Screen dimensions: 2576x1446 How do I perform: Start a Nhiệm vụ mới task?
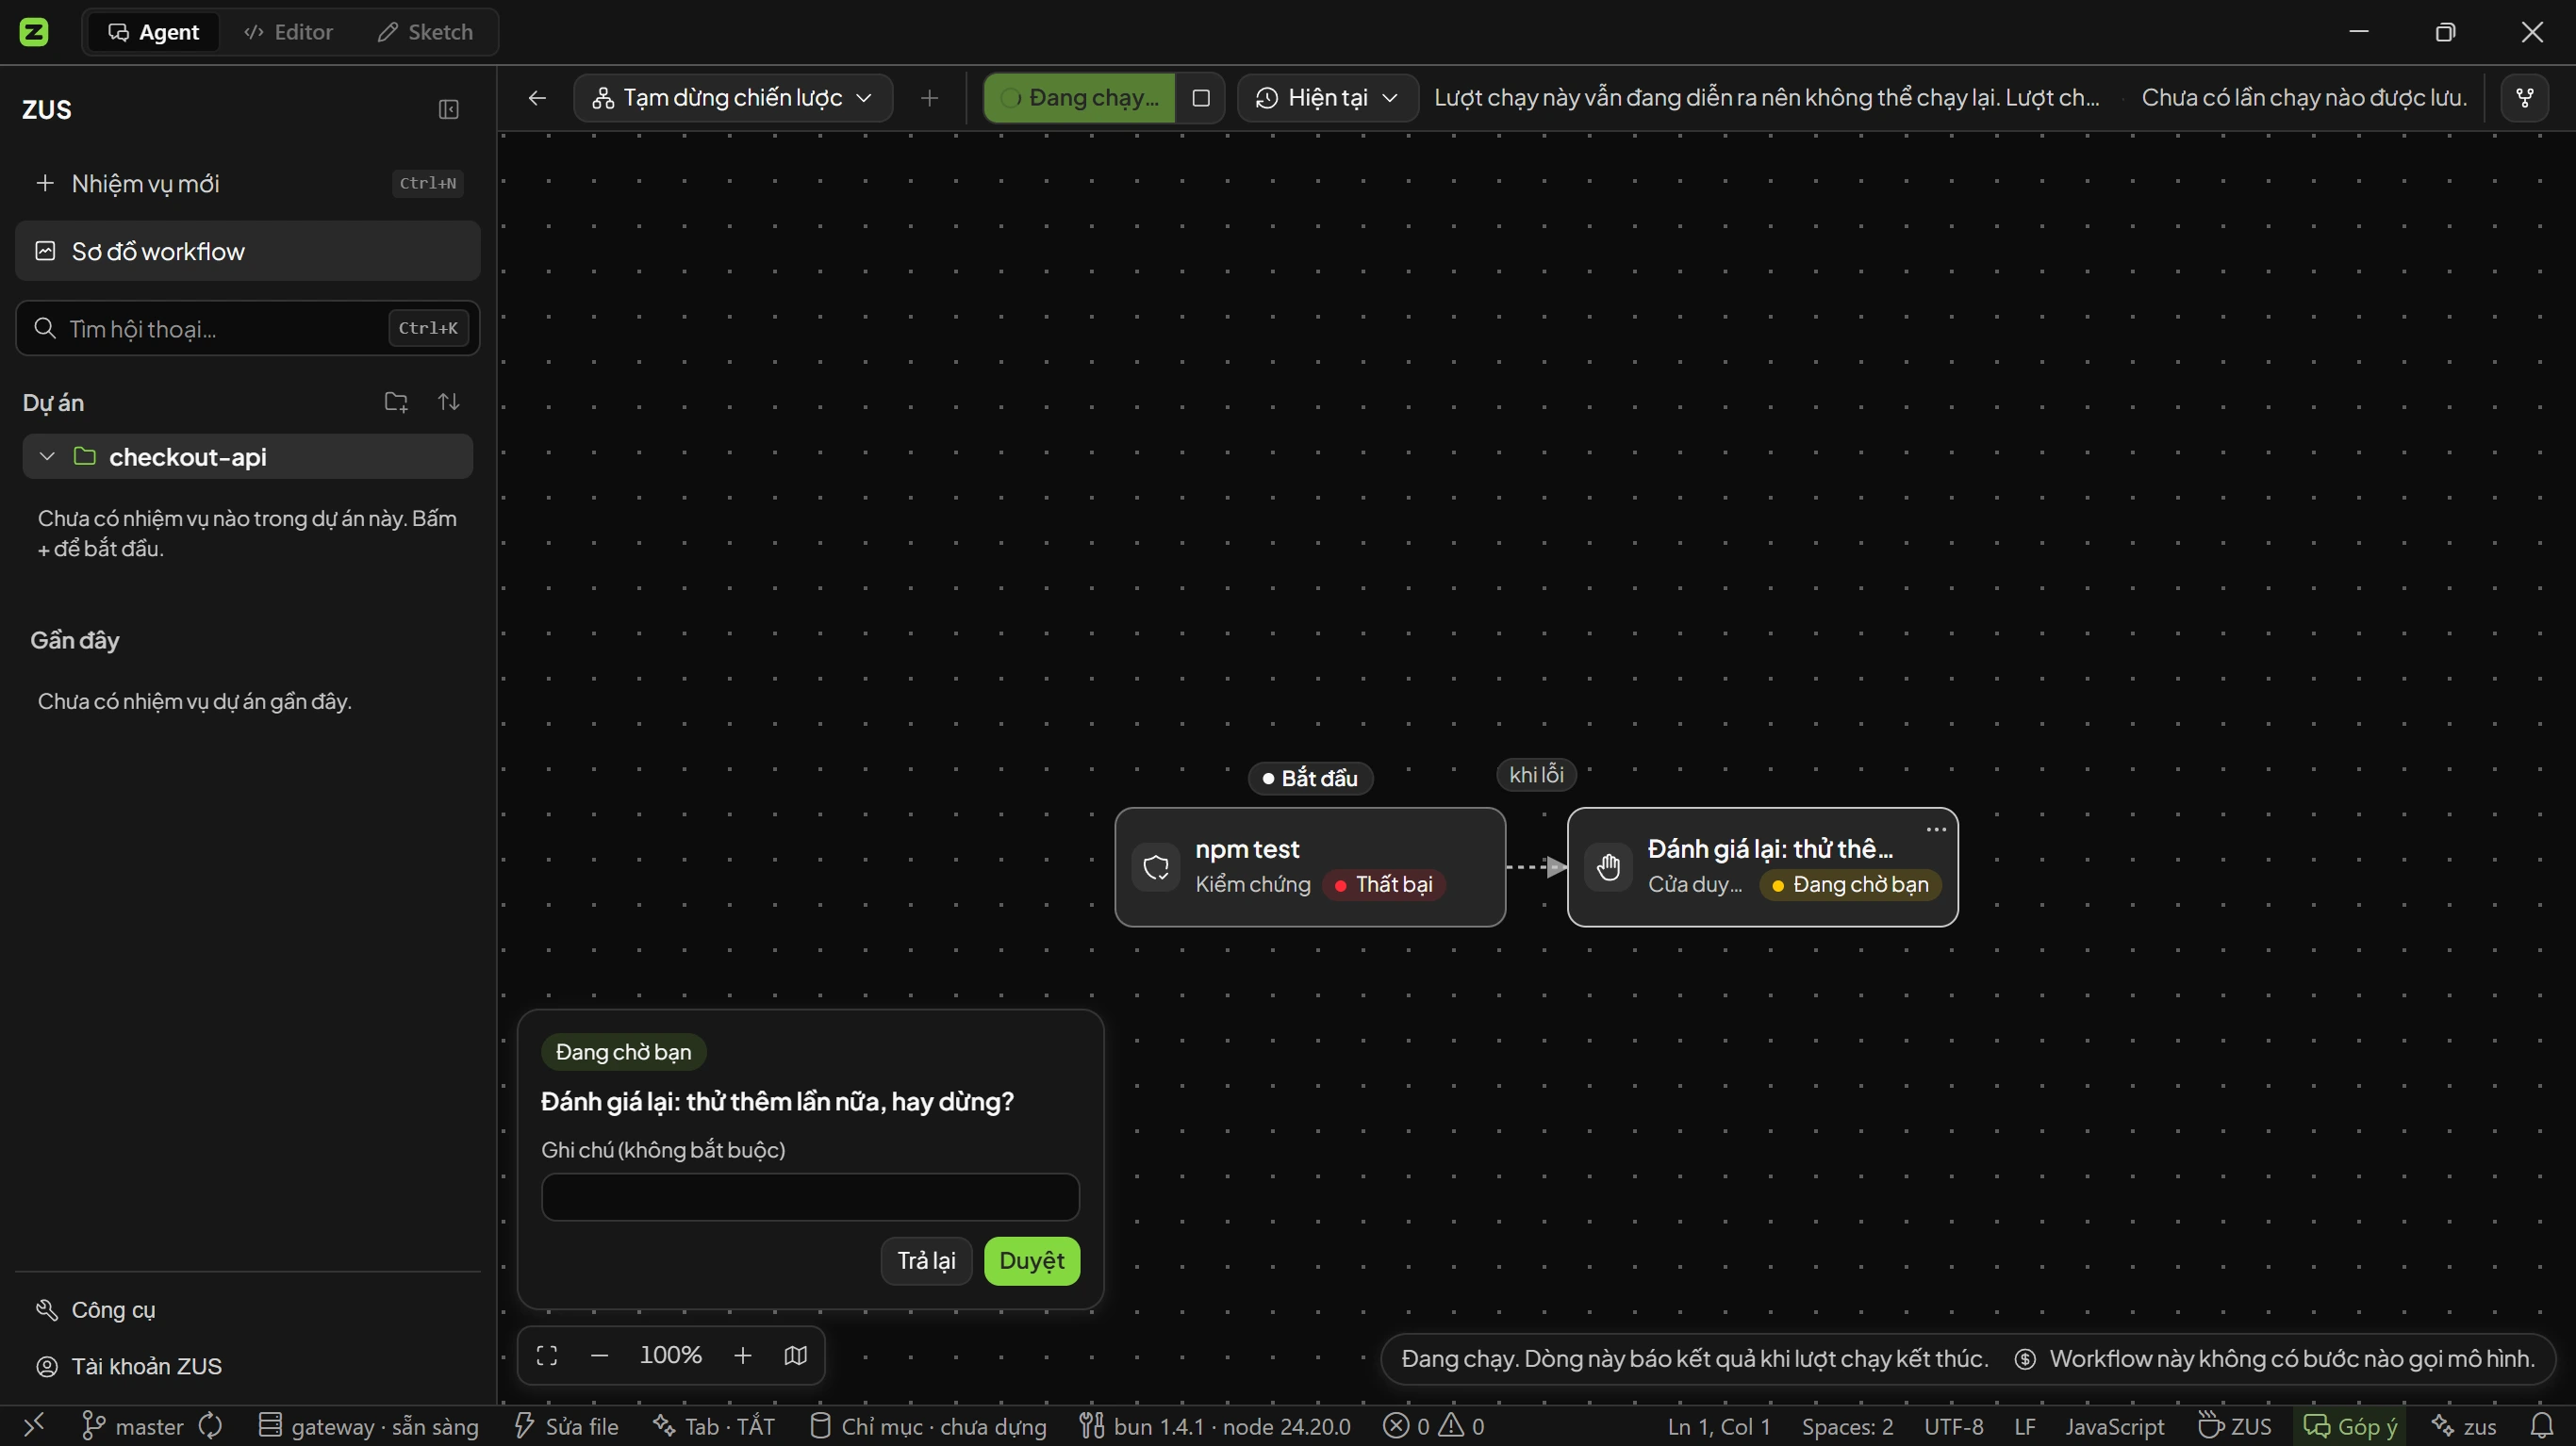tap(248, 184)
